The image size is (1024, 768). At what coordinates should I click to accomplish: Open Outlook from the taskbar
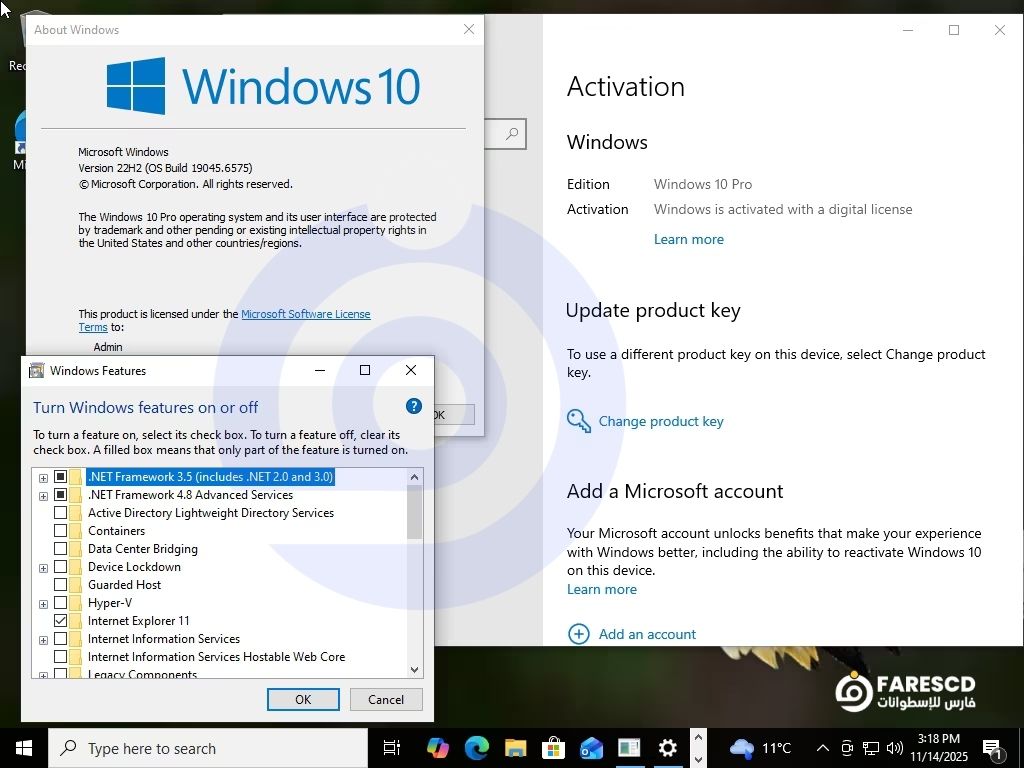[x=591, y=748]
